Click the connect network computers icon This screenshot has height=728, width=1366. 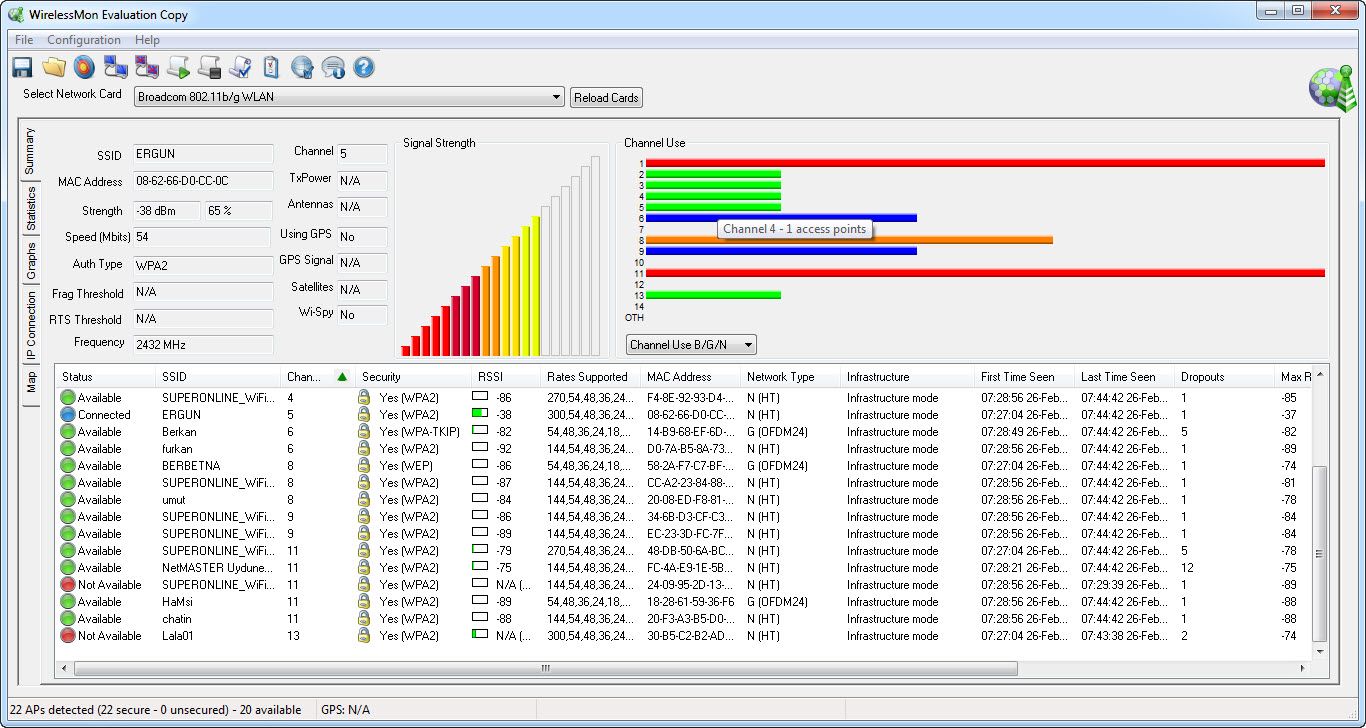pos(116,67)
